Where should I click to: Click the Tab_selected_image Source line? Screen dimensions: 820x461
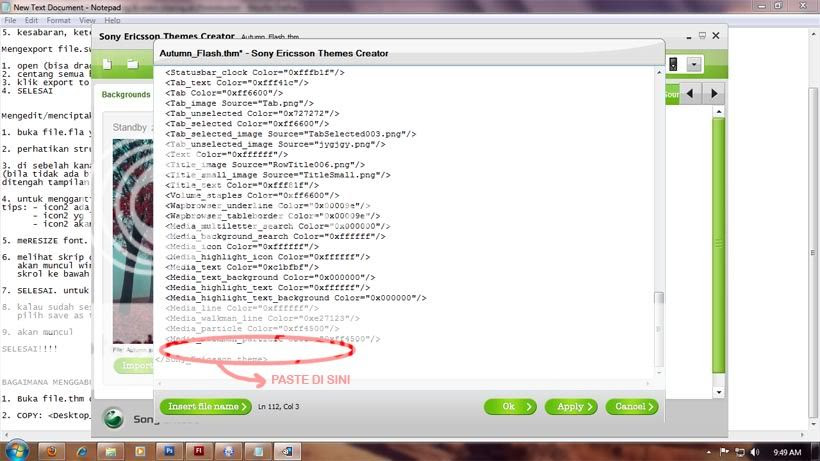pyautogui.click(x=291, y=134)
